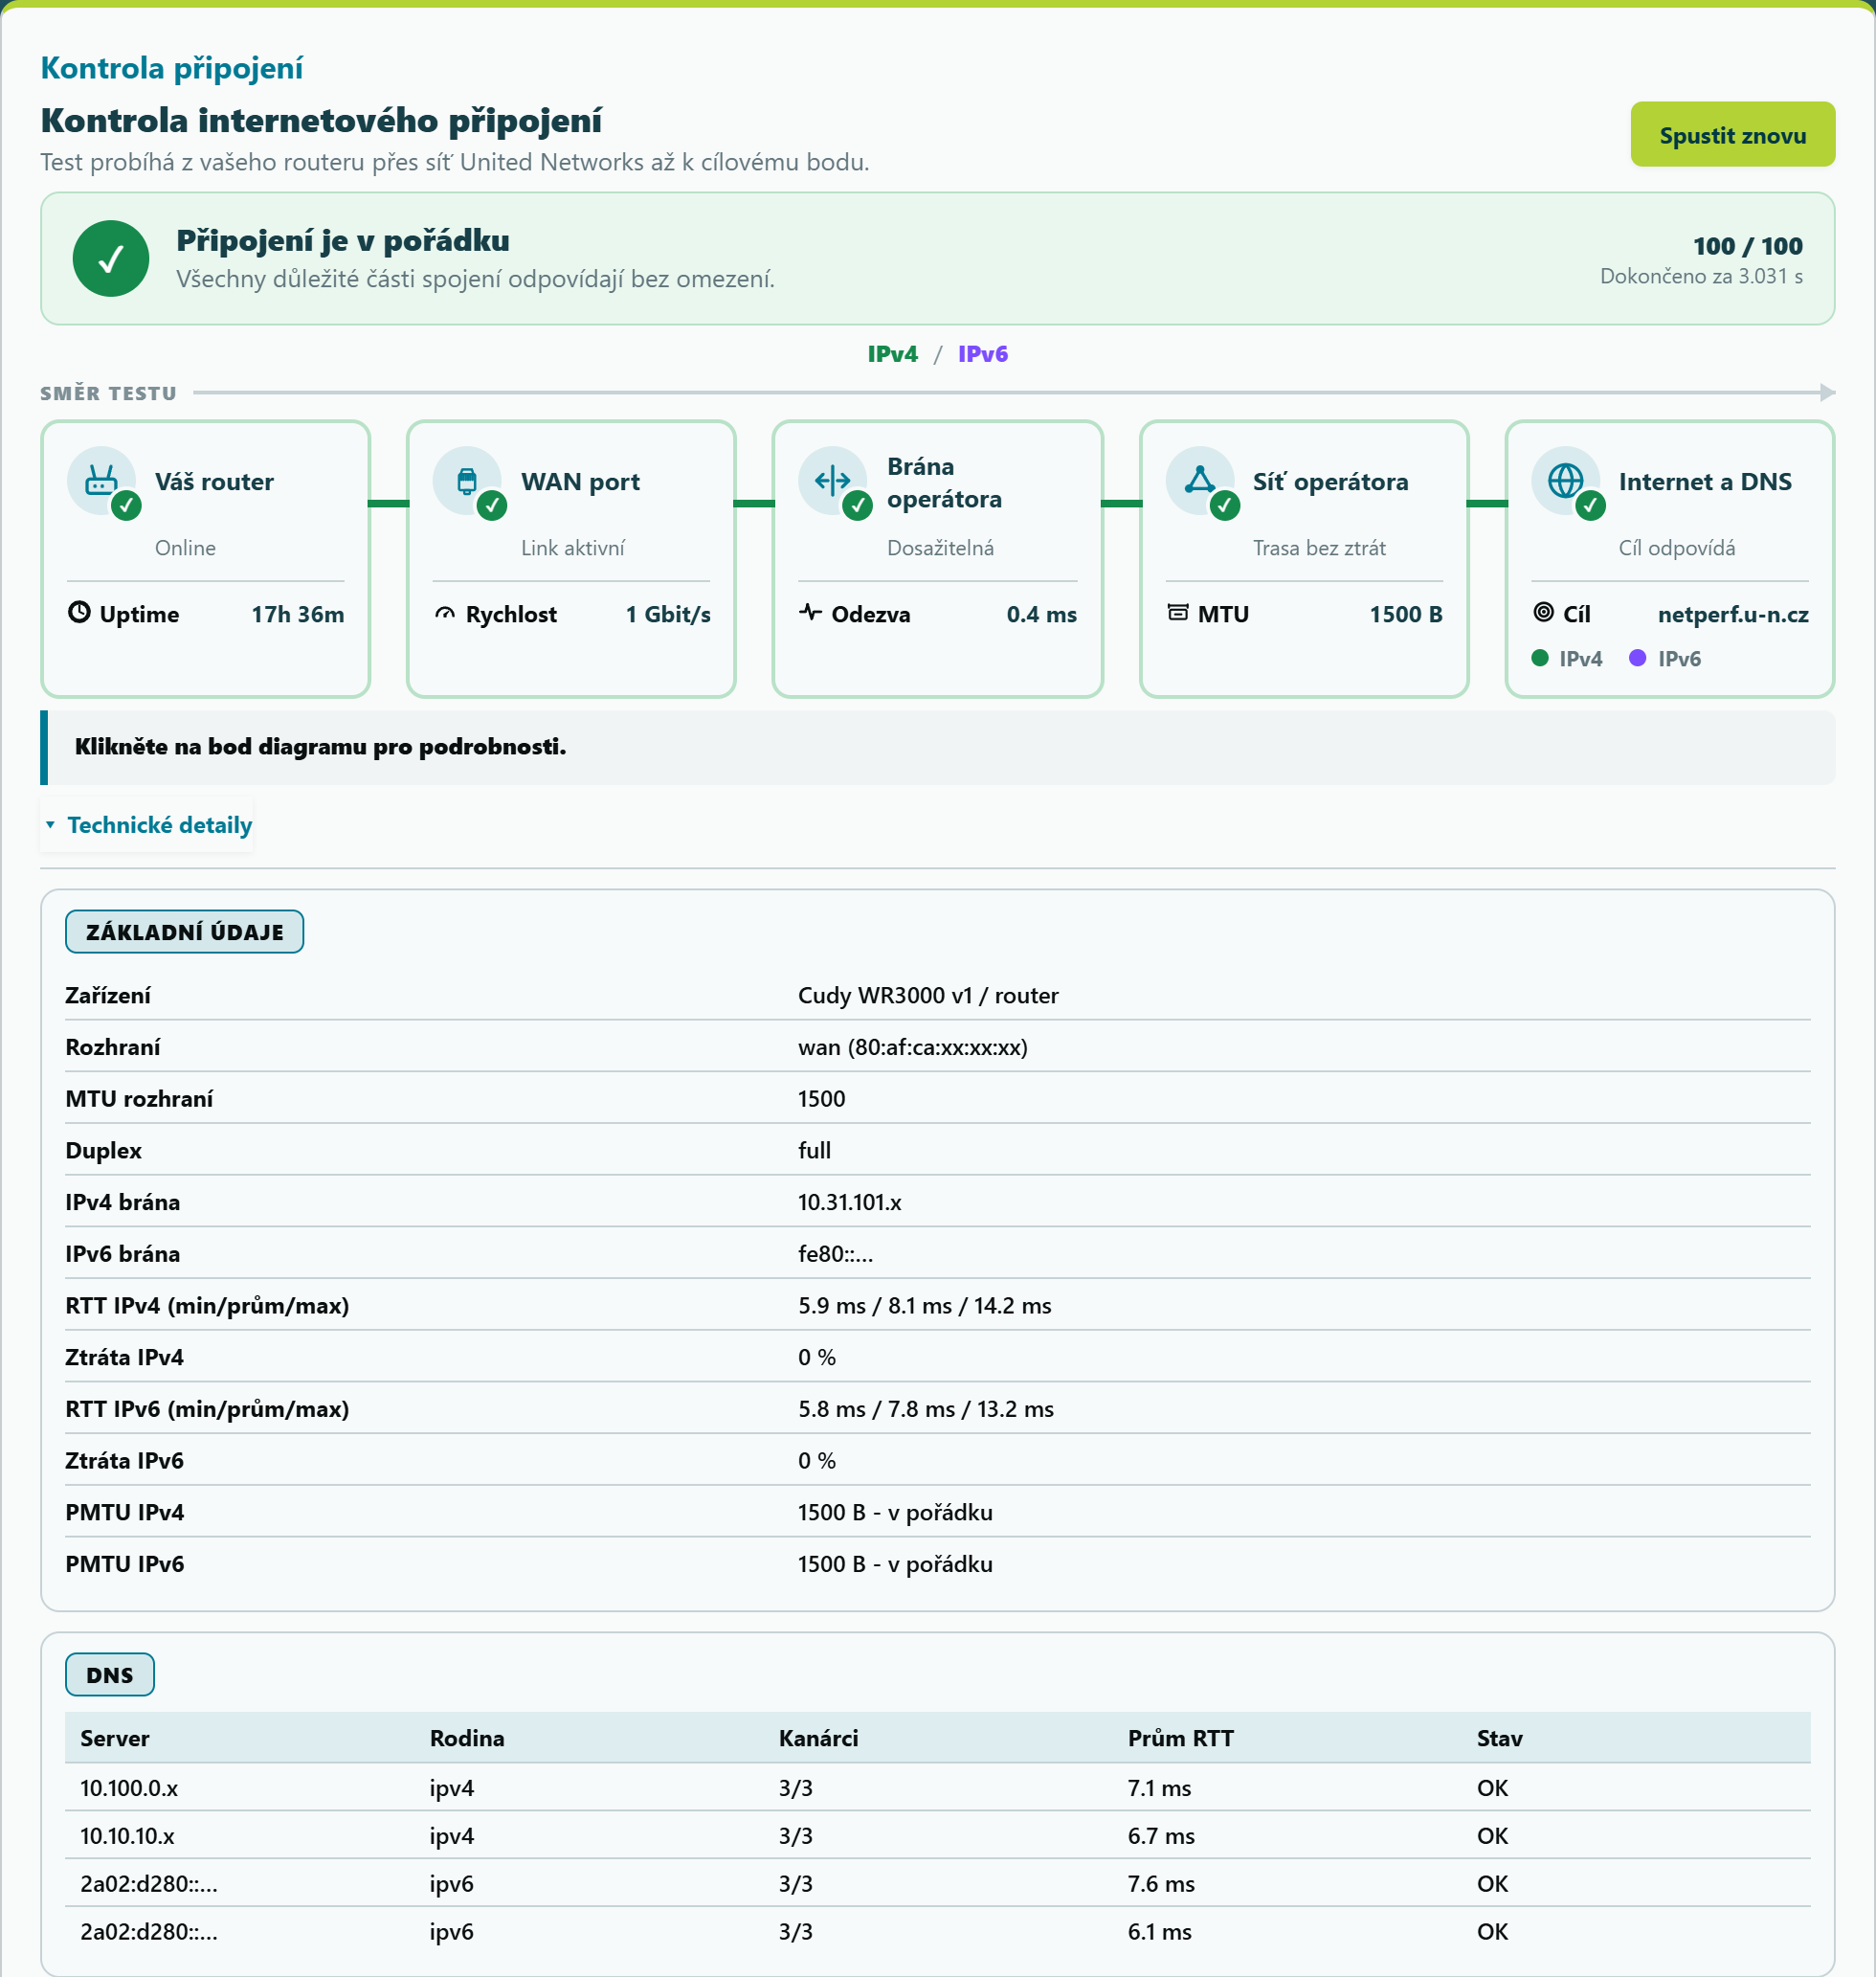Click the Prům RTT column header
This screenshot has height=1977, width=1876.
click(1181, 1738)
